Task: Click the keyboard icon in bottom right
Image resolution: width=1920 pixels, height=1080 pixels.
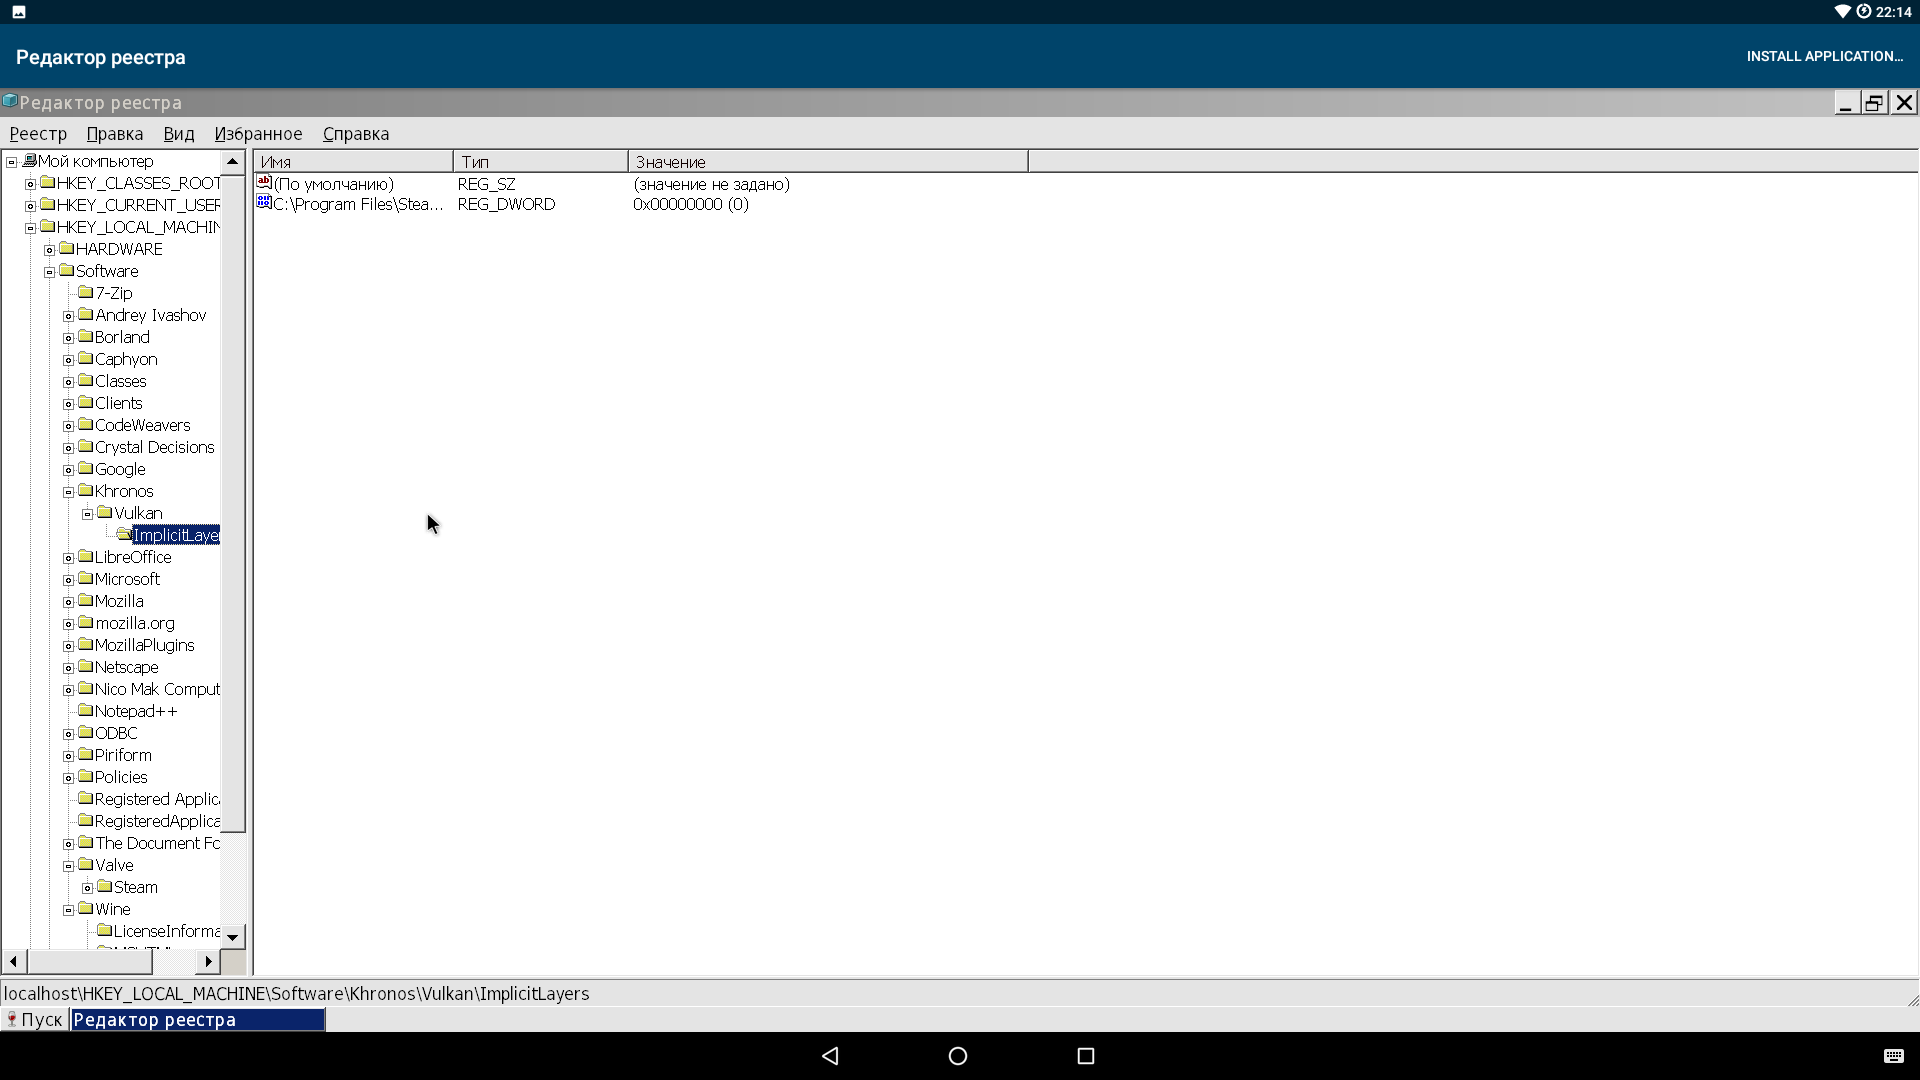Action: click(x=1894, y=1055)
